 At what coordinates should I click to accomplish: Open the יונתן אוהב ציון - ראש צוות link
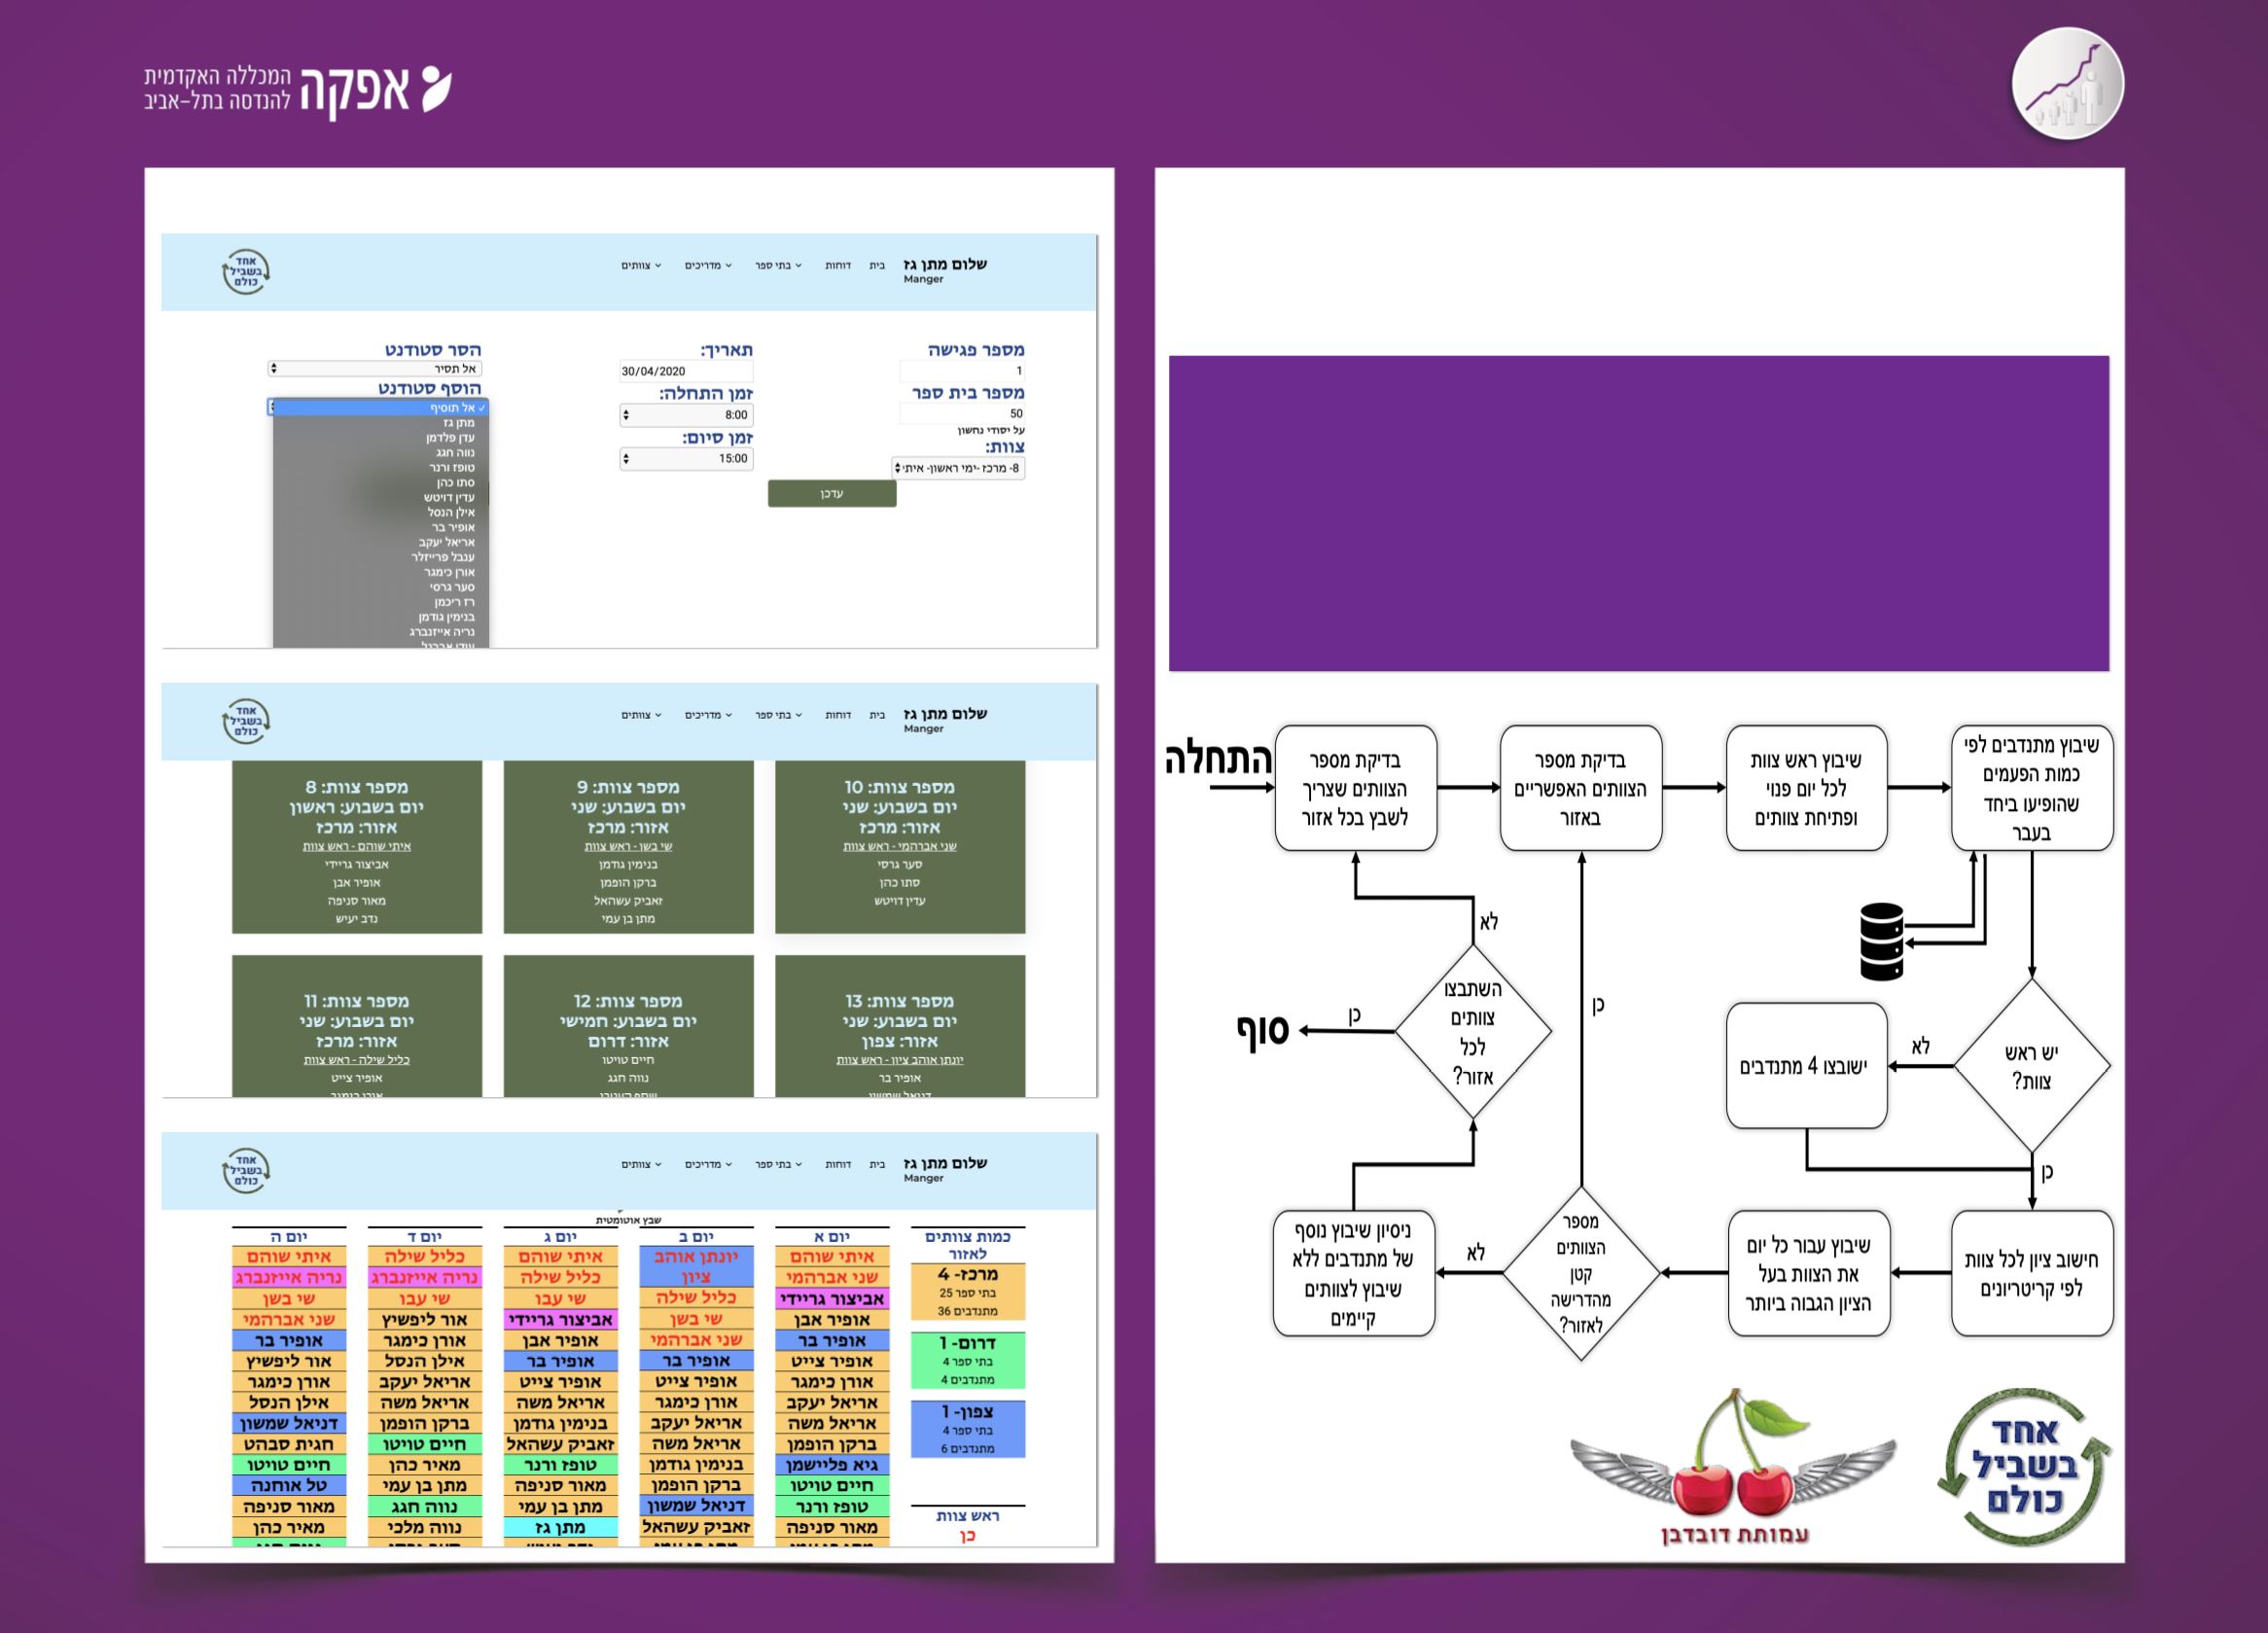tap(900, 1061)
